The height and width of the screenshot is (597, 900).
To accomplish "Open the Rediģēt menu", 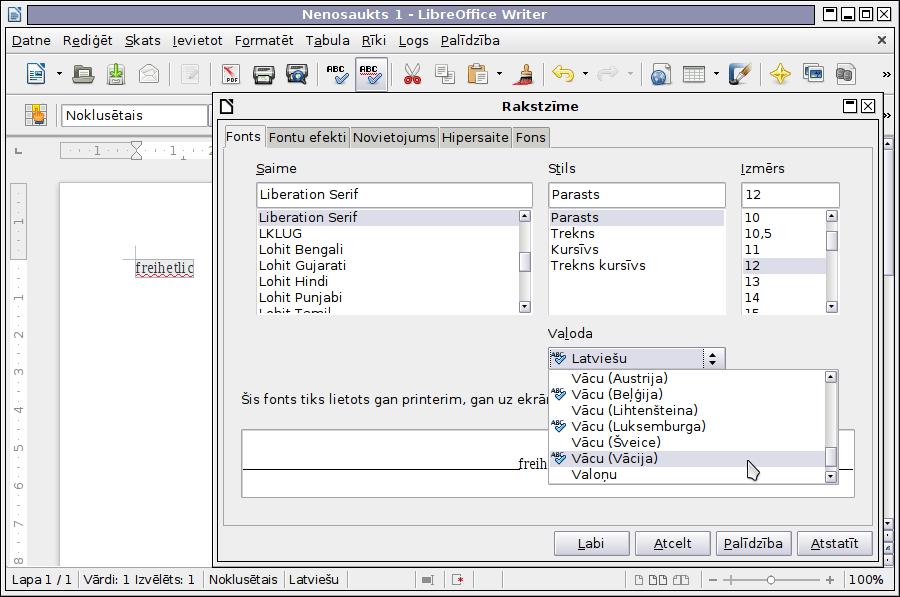I will click(x=88, y=41).
